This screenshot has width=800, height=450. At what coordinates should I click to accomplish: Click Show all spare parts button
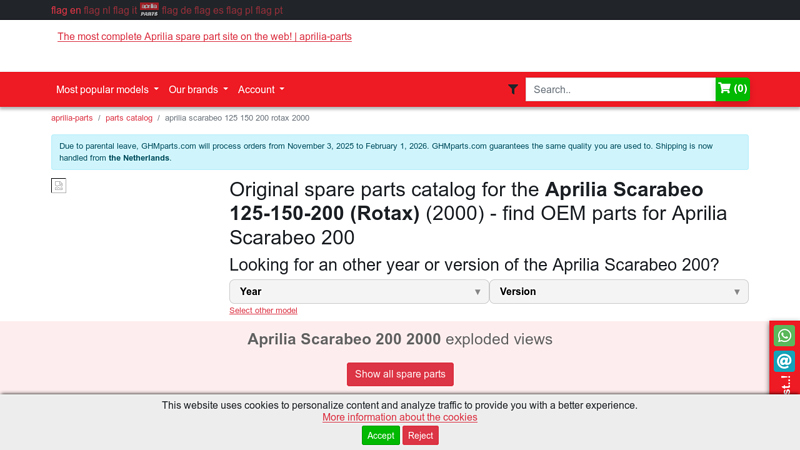pyautogui.click(x=400, y=374)
